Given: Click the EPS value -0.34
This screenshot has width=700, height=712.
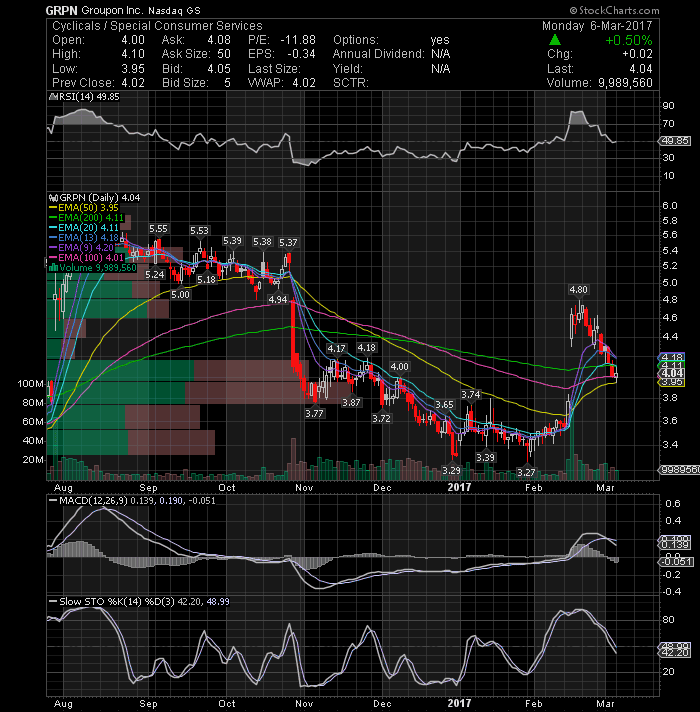Looking at the screenshot, I should (301, 54).
